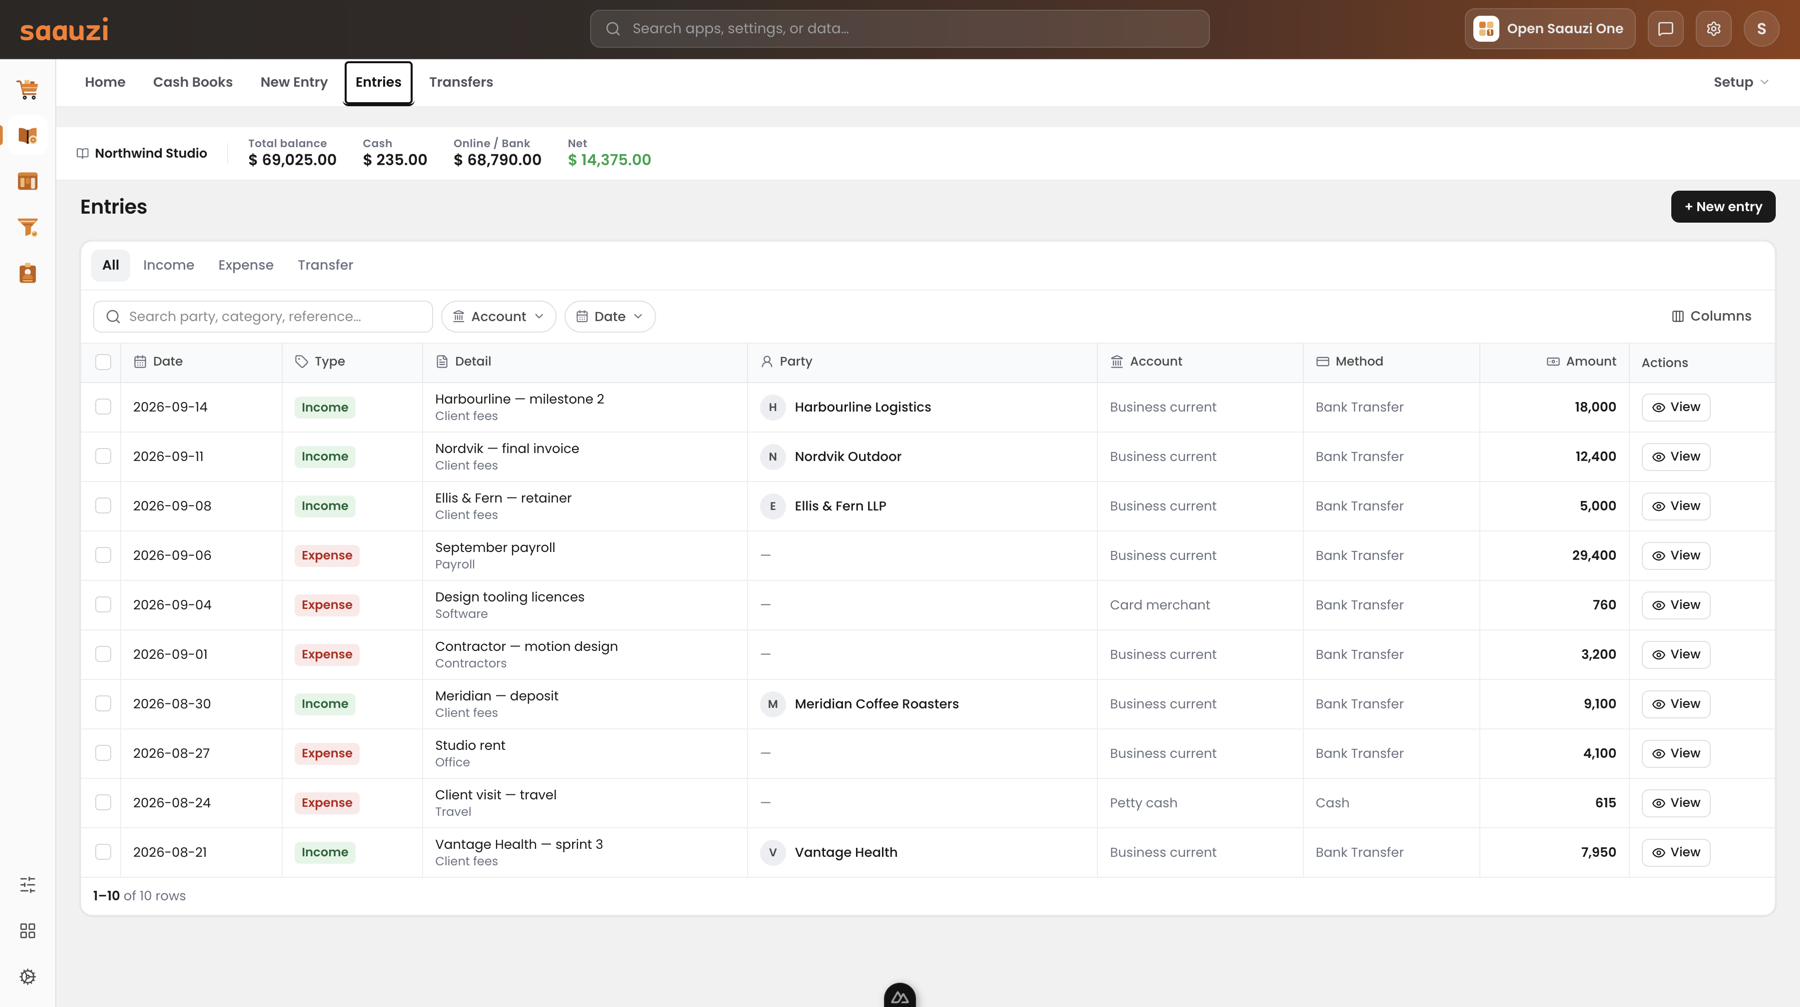Open the sliders preferences sidebar icon
The height and width of the screenshot is (1007, 1800).
coord(28,885)
